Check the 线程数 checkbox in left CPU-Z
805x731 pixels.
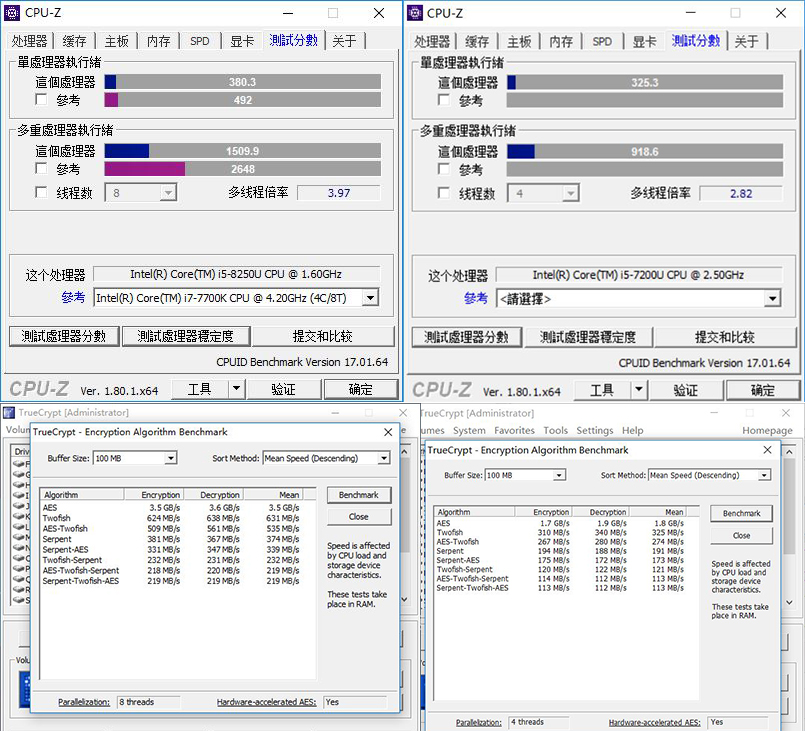point(40,192)
